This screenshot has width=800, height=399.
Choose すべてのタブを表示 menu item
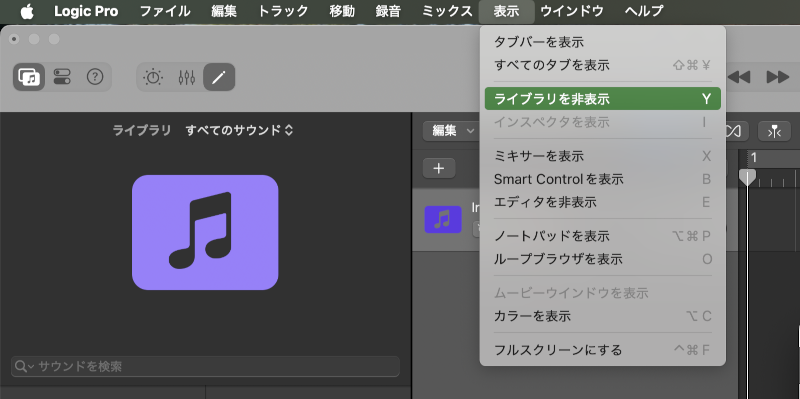(x=603, y=65)
